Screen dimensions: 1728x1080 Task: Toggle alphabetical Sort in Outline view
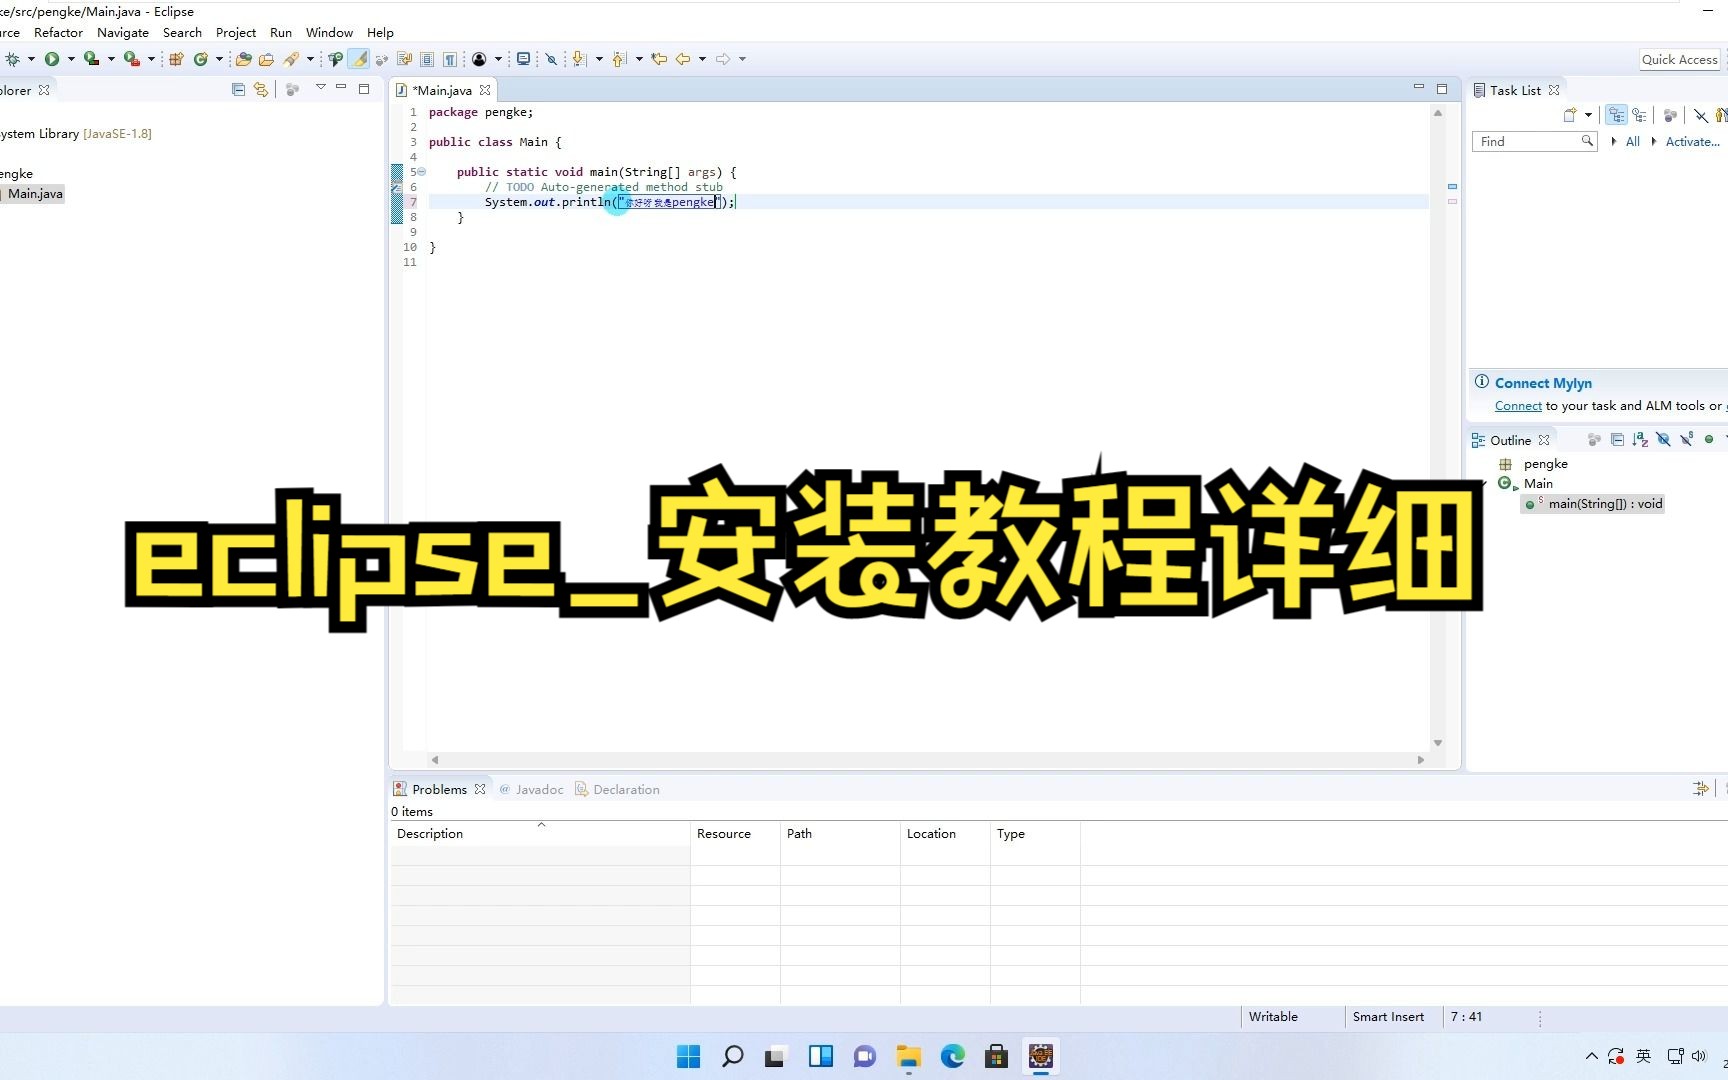tap(1640, 439)
